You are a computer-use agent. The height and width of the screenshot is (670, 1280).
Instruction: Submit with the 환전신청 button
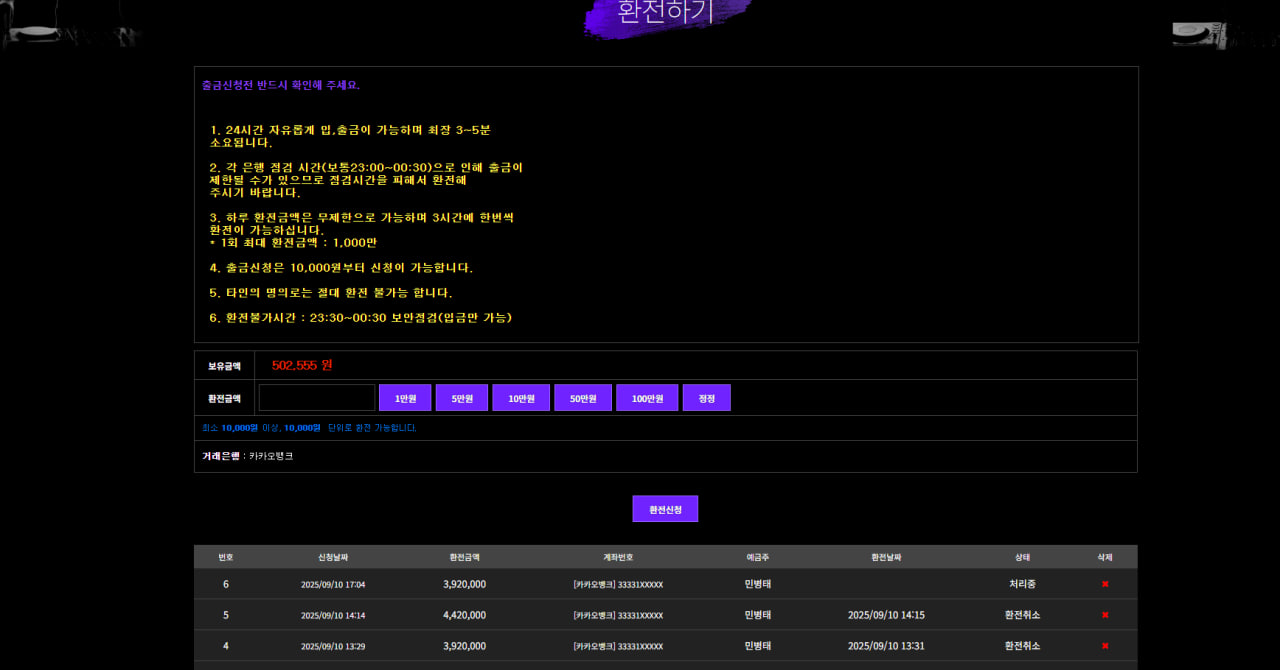(x=665, y=509)
